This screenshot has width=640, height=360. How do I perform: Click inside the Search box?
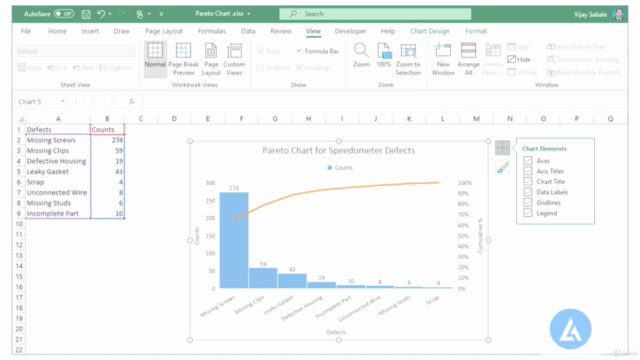(375, 14)
